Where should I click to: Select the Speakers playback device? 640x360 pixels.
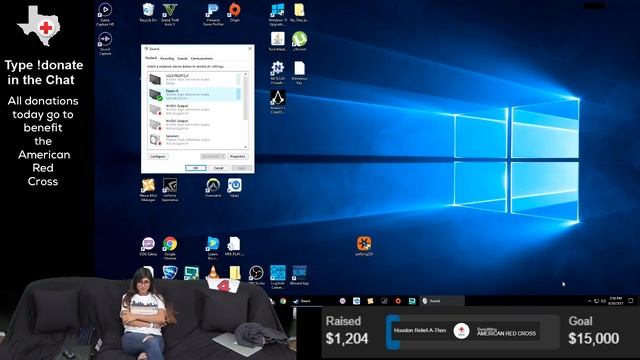pos(194,140)
